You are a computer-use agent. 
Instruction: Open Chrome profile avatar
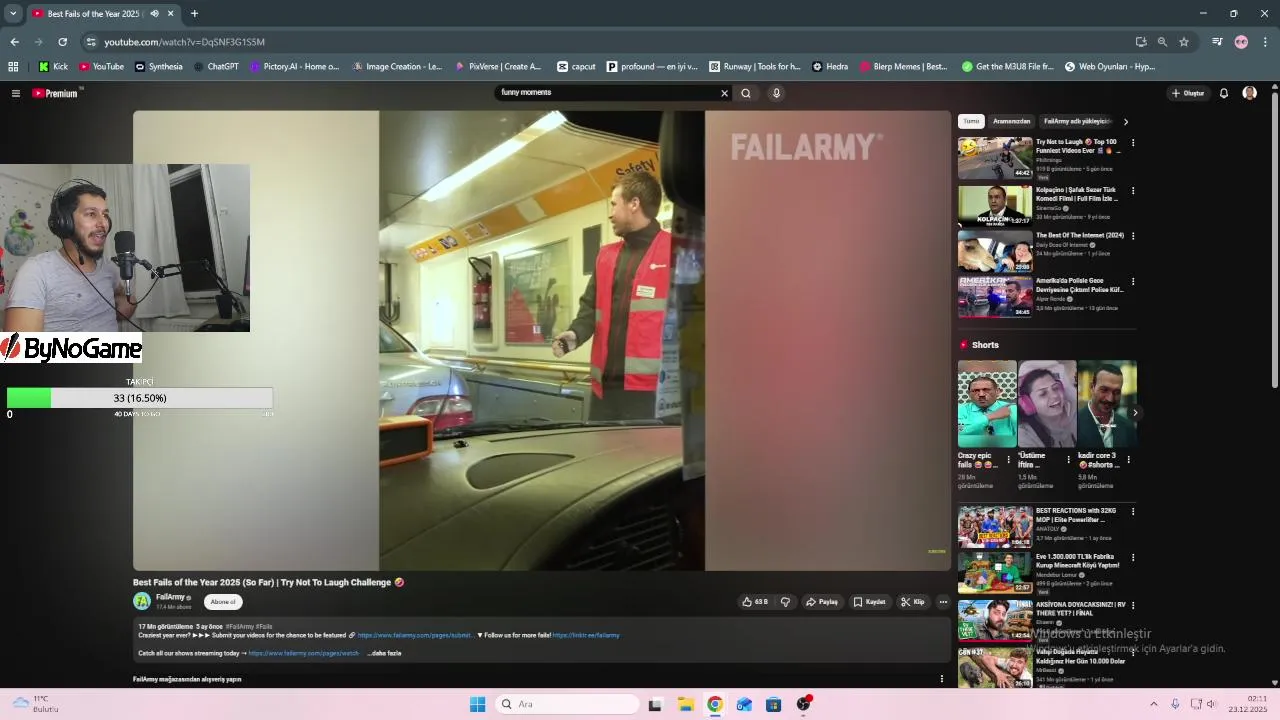1242,42
